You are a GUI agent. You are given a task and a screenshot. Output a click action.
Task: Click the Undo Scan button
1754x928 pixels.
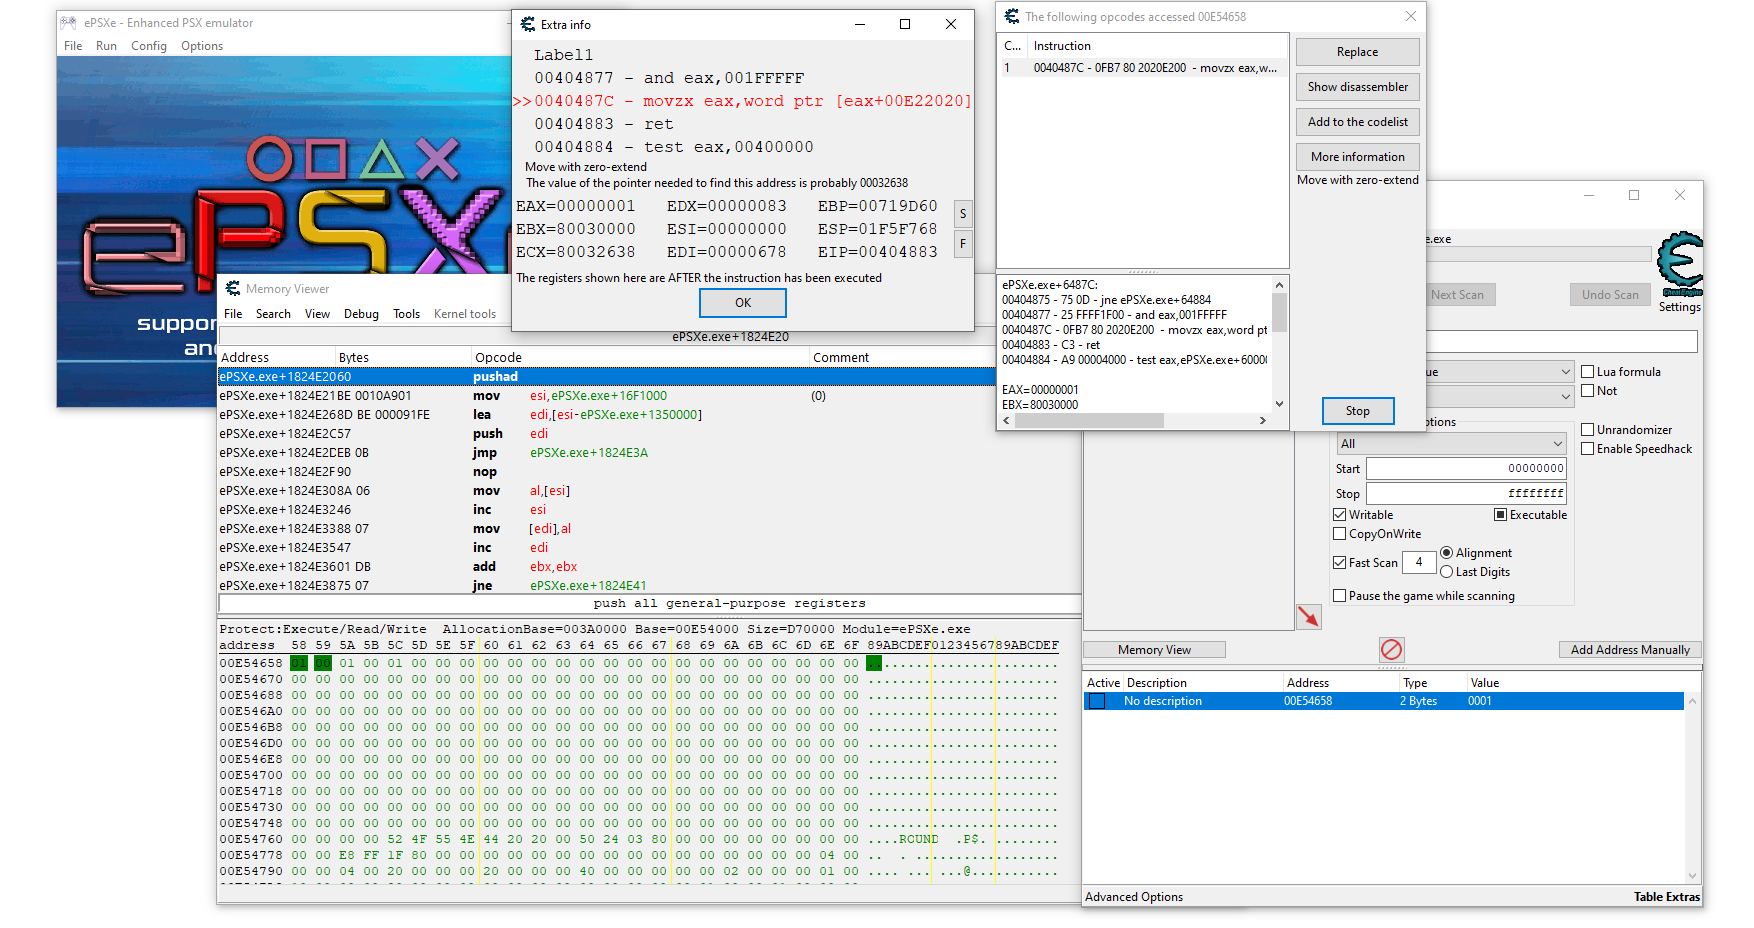point(1610,294)
